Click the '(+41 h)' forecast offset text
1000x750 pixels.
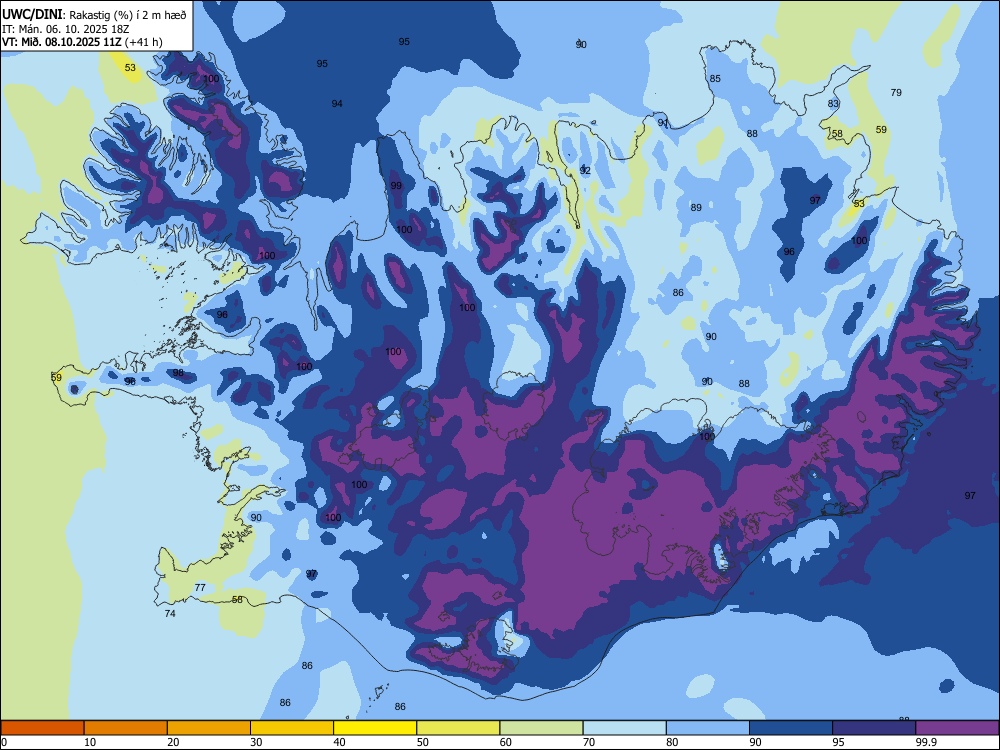click(144, 43)
